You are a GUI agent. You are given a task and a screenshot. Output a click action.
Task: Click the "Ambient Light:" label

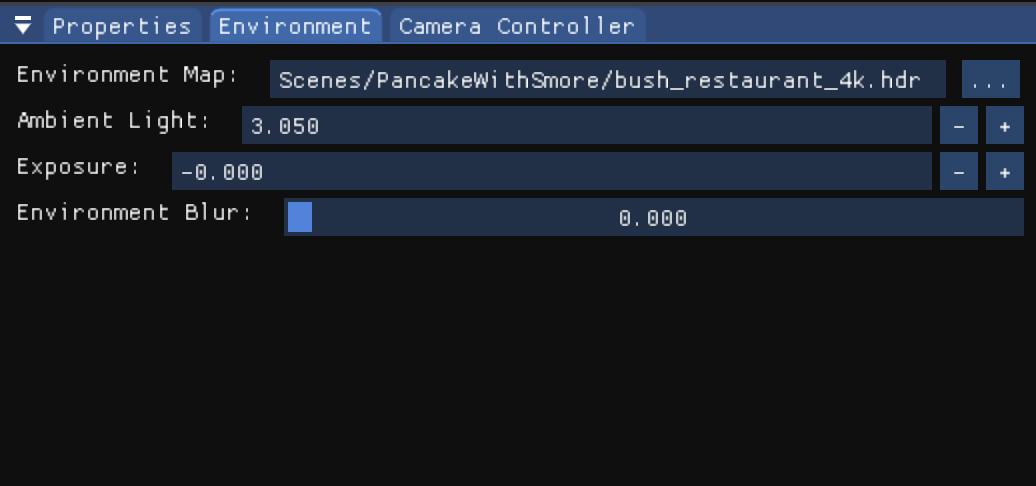[x=114, y=121]
